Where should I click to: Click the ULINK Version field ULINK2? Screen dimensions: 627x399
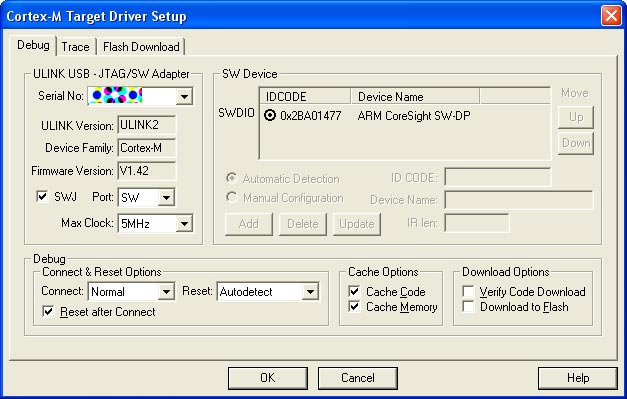point(147,125)
